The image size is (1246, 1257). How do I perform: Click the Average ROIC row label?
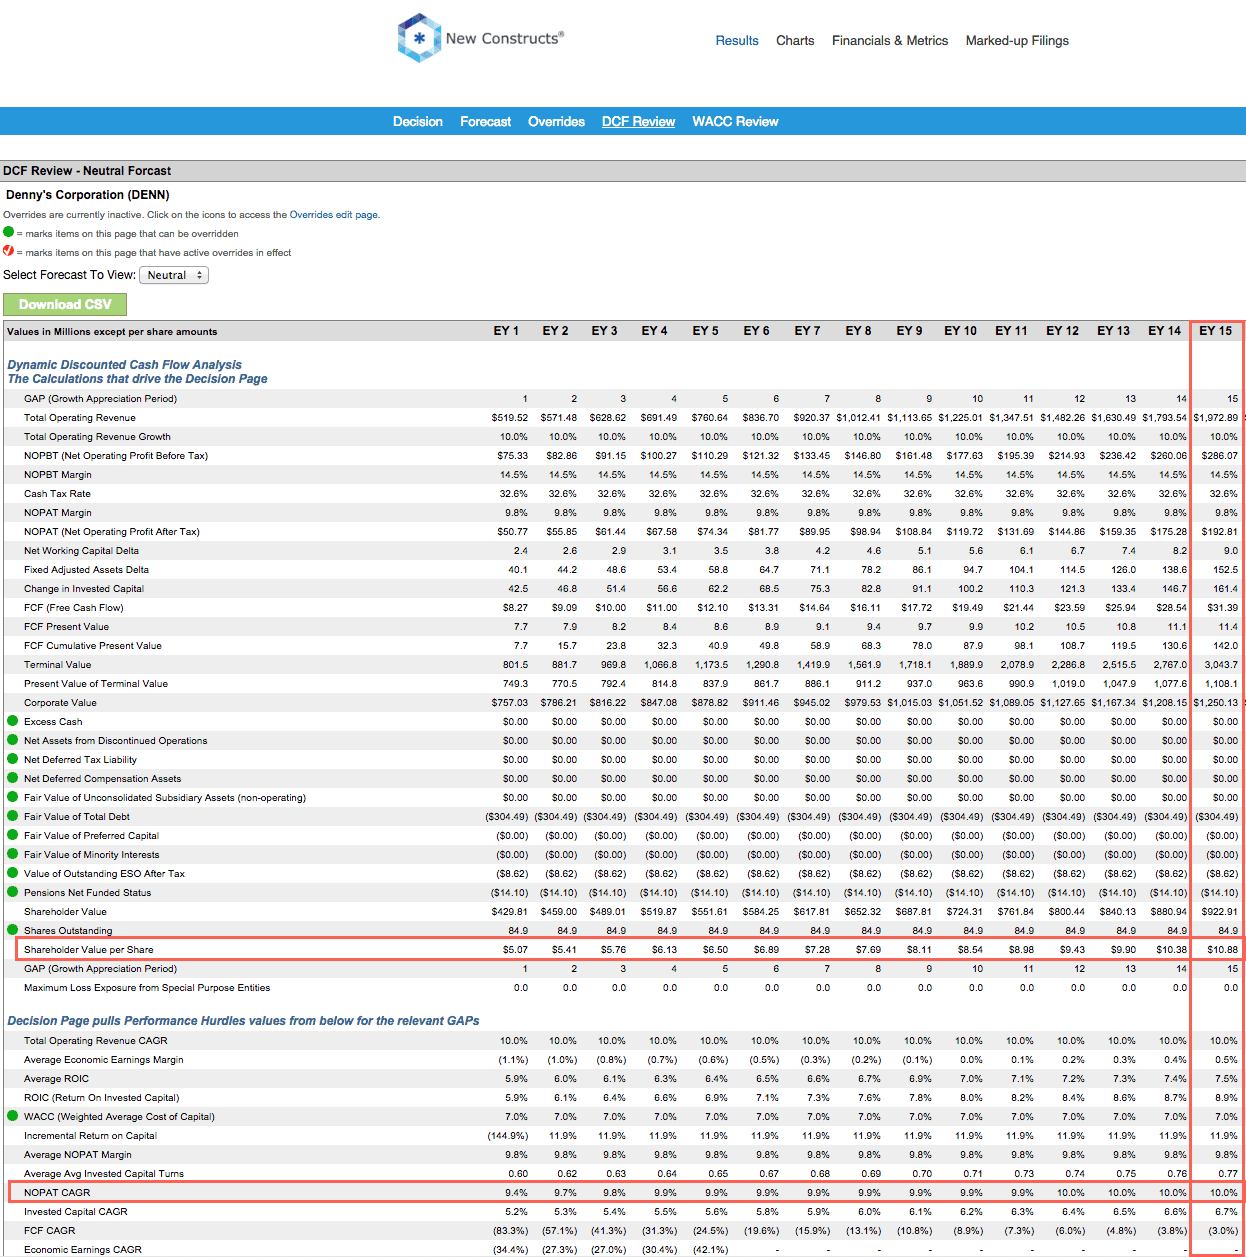click(x=56, y=1079)
